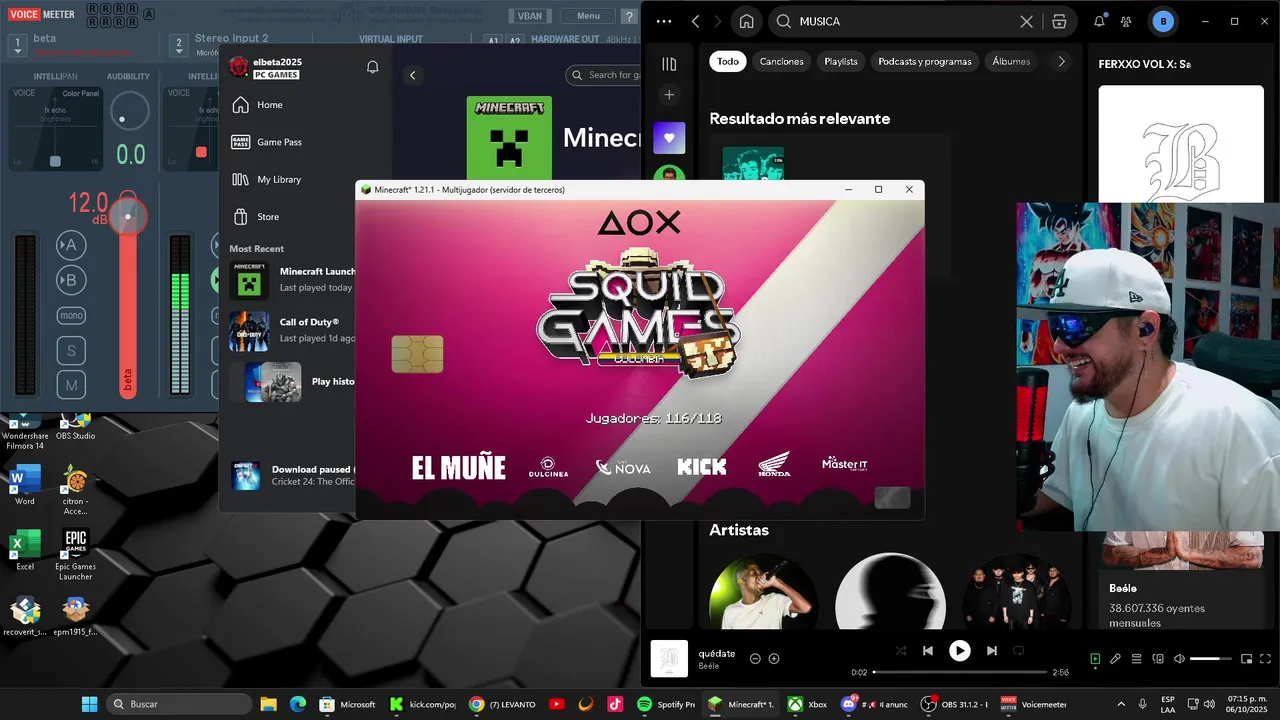Image resolution: width=1280 pixels, height=720 pixels.
Task: Open Game Pass in Xbox sidebar
Action: tap(266, 142)
